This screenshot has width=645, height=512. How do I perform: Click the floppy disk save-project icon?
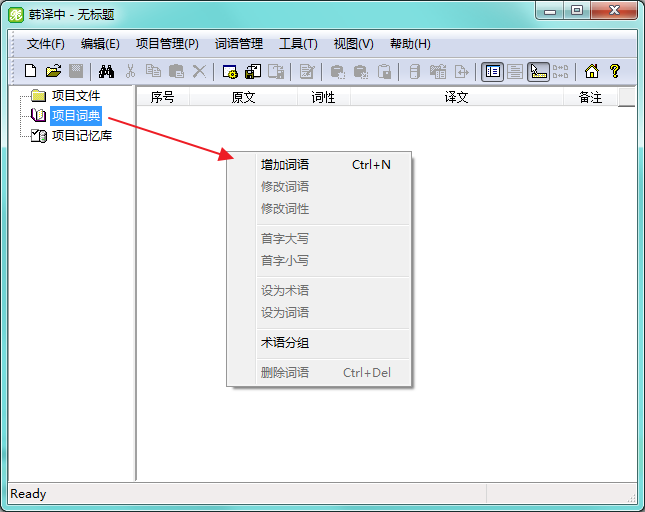pyautogui.click(x=253, y=71)
